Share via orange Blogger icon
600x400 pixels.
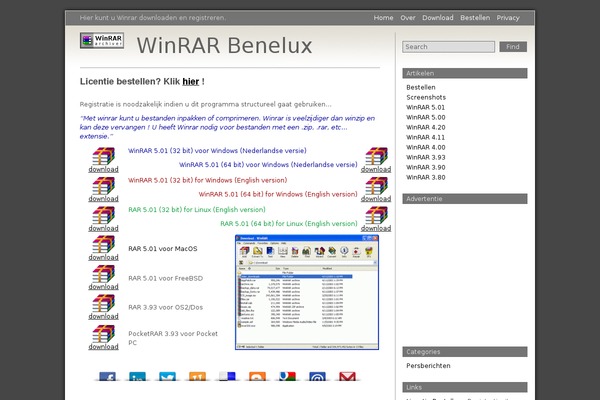tap(257, 376)
